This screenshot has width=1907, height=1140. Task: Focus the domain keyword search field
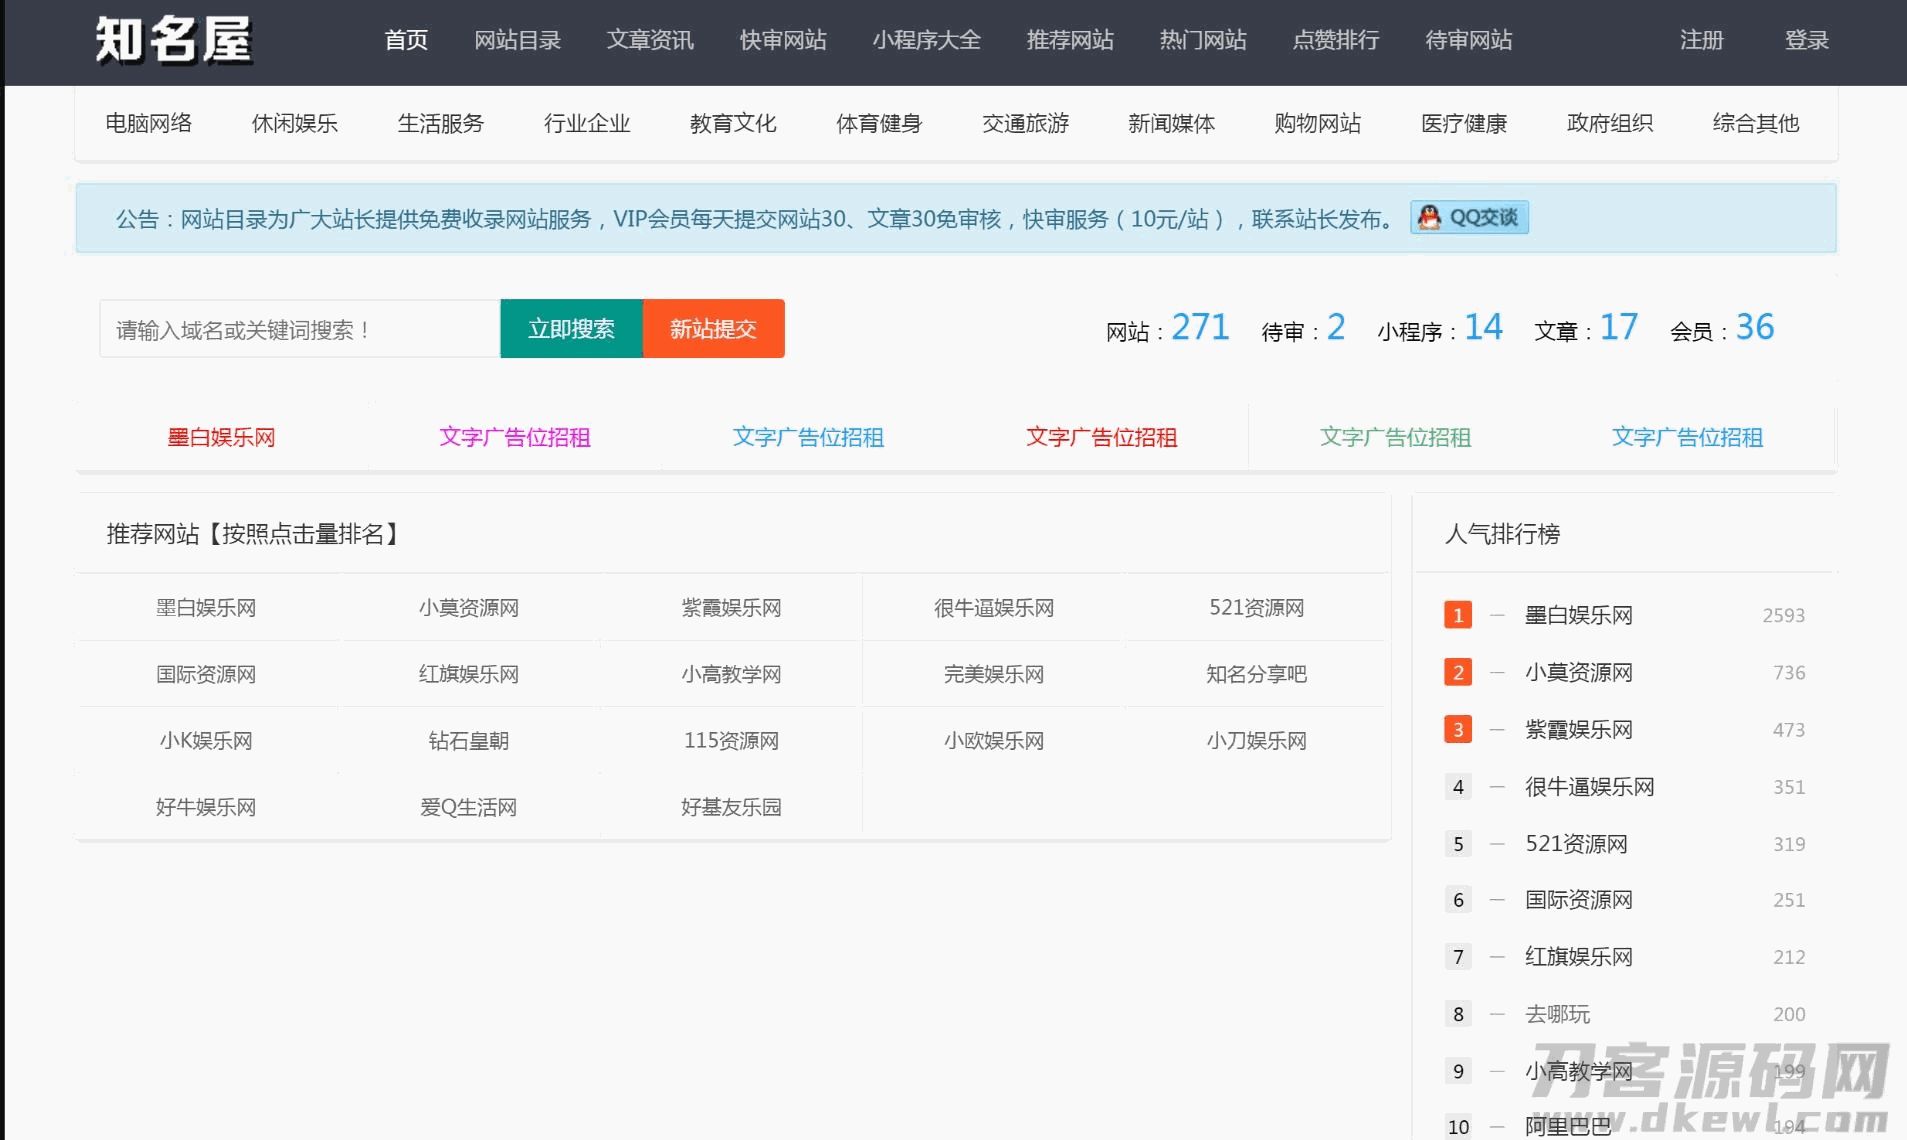pyautogui.click(x=299, y=329)
